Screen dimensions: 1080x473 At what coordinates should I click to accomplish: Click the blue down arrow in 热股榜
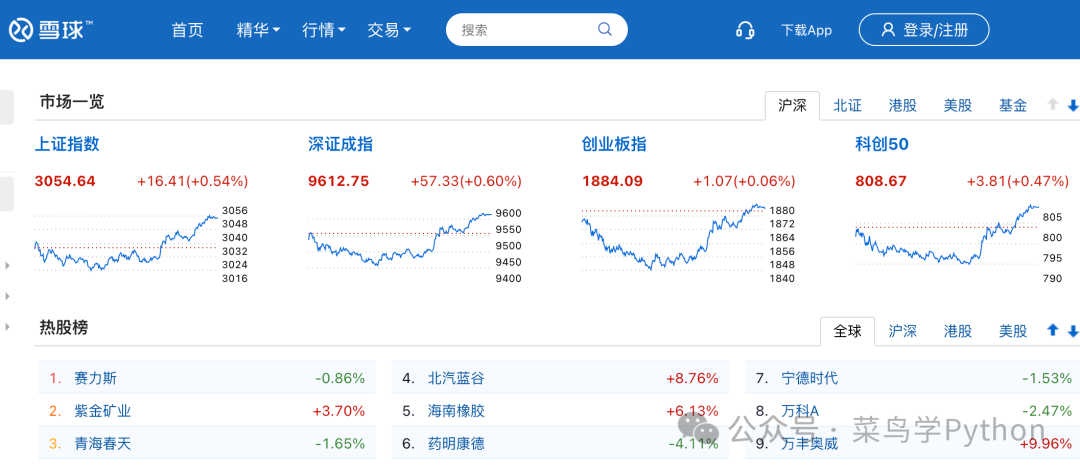pyautogui.click(x=1072, y=331)
